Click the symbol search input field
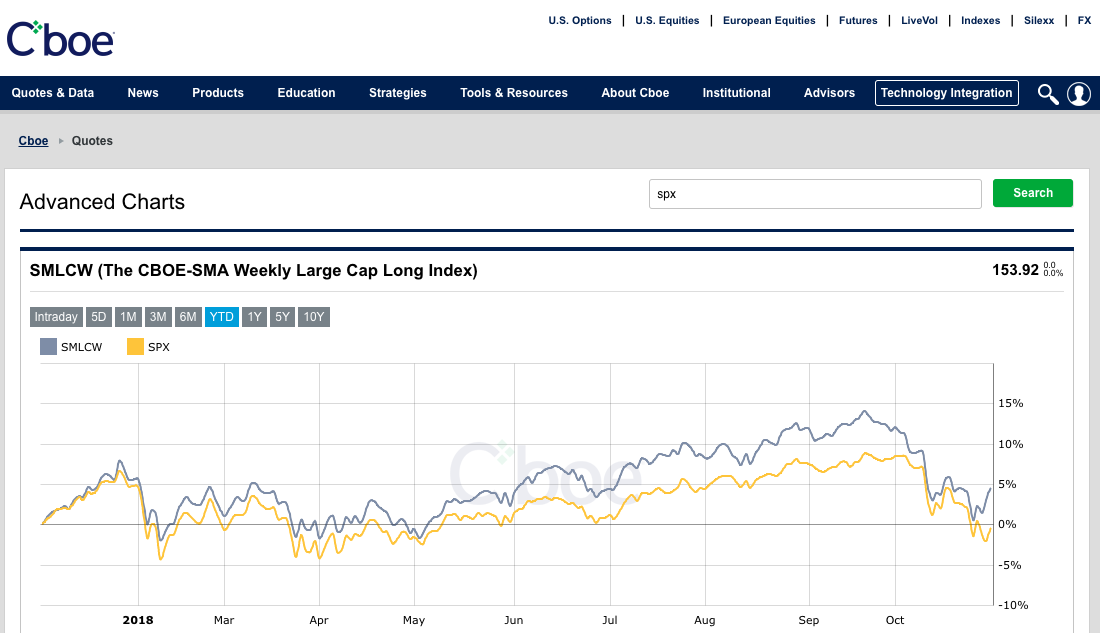The width and height of the screenshot is (1100, 633). pos(815,194)
